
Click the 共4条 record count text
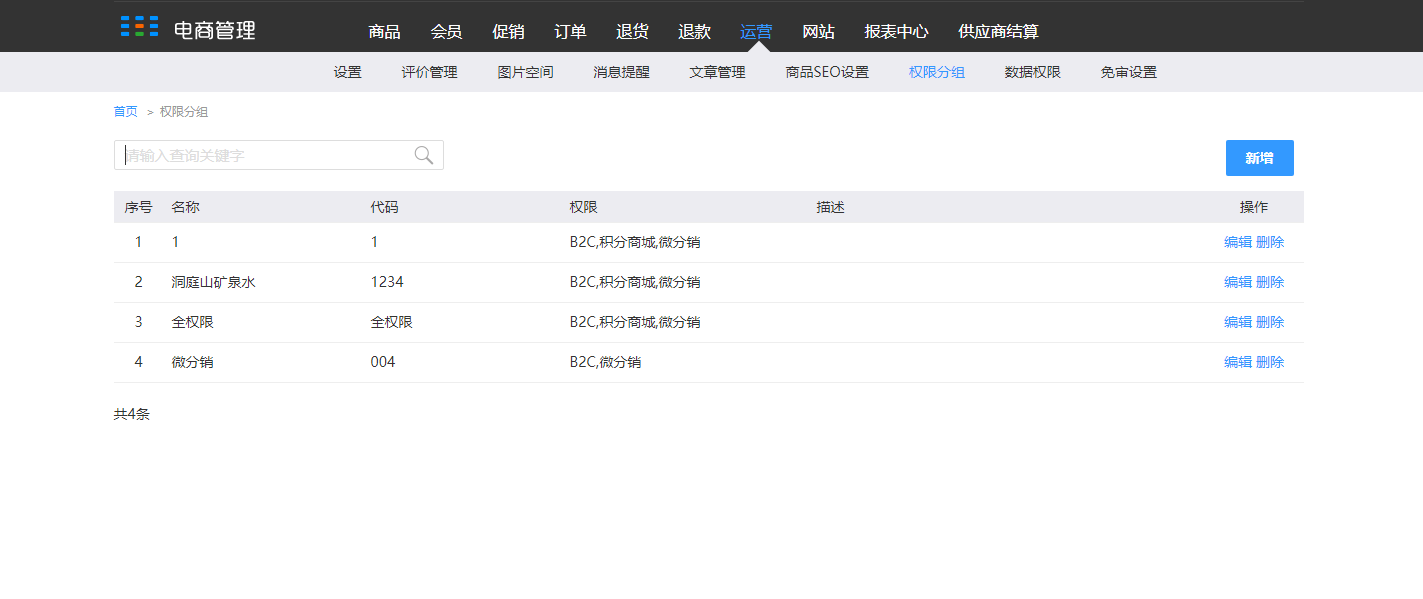click(132, 414)
